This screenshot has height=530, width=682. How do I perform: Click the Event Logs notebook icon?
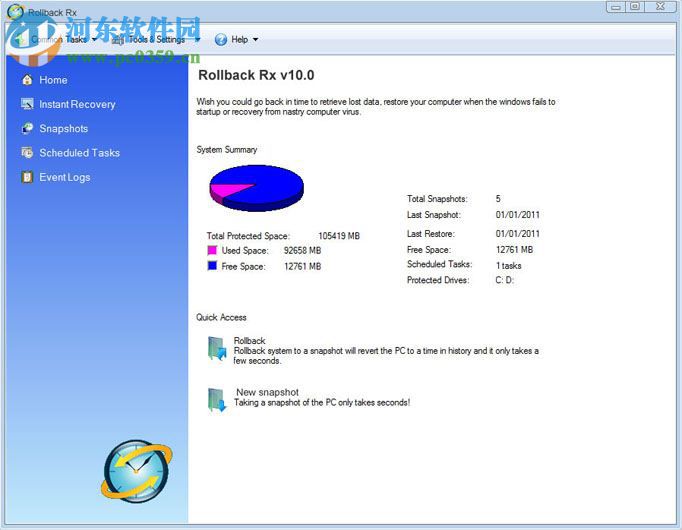27,177
